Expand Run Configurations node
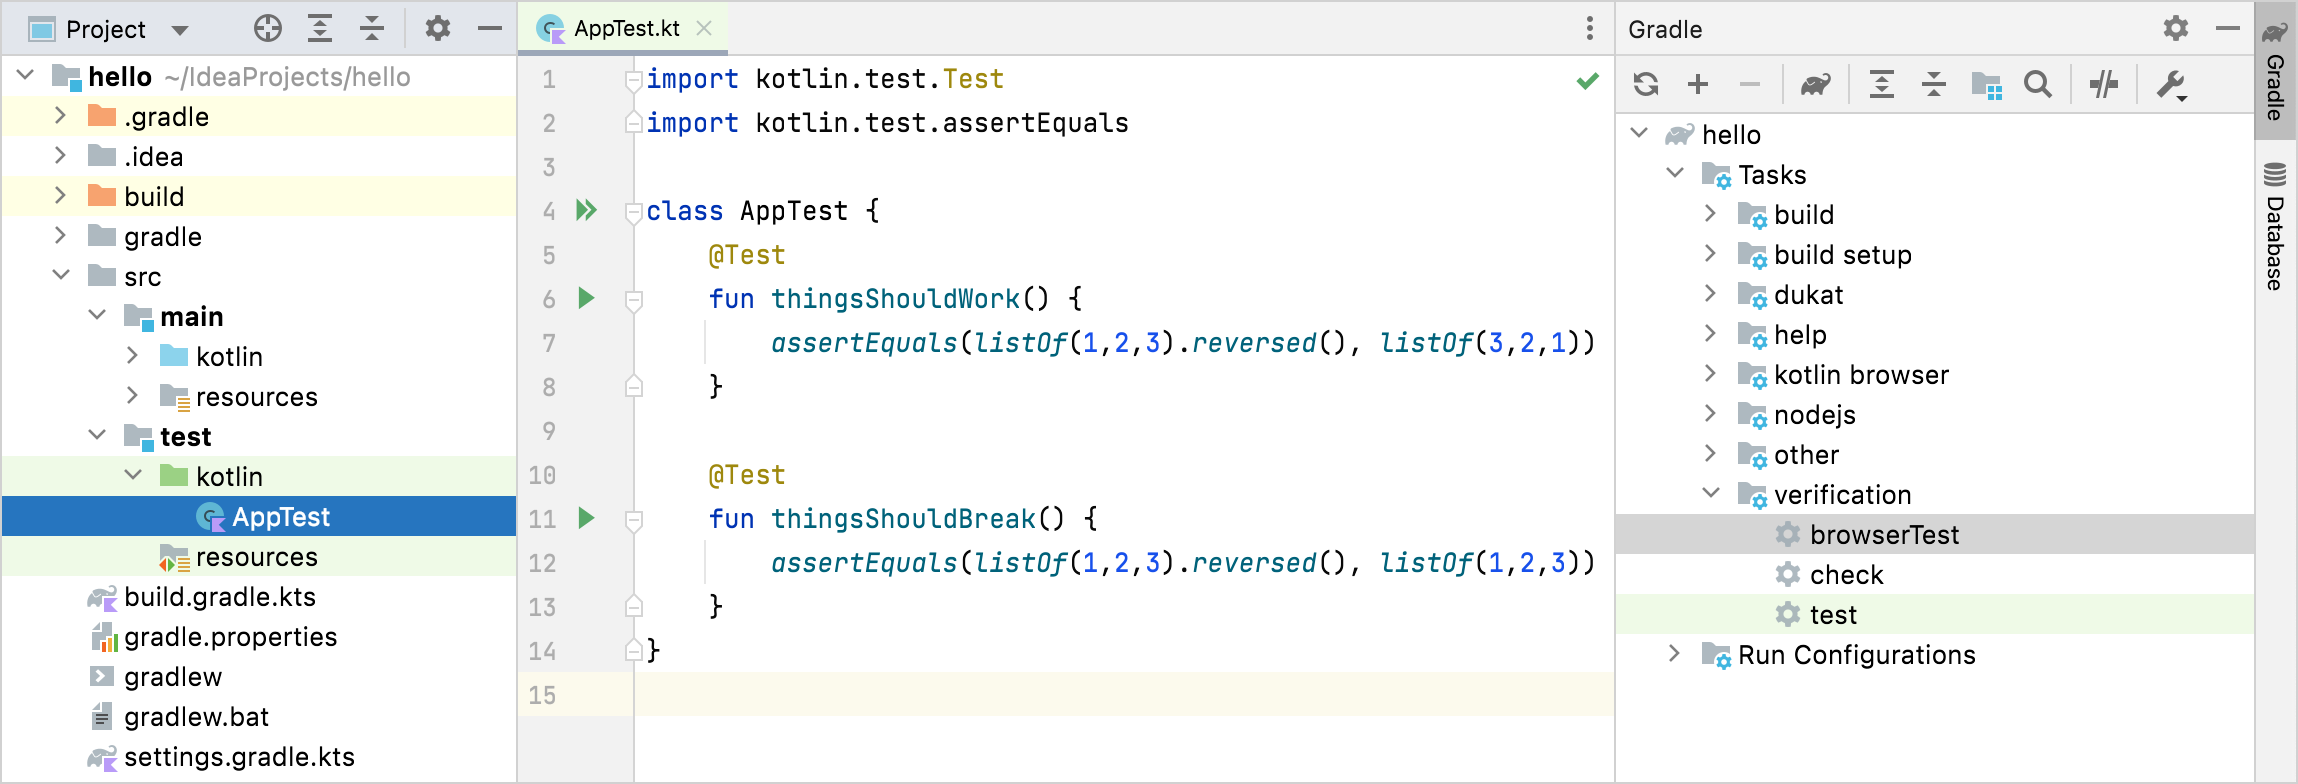 tap(1675, 653)
